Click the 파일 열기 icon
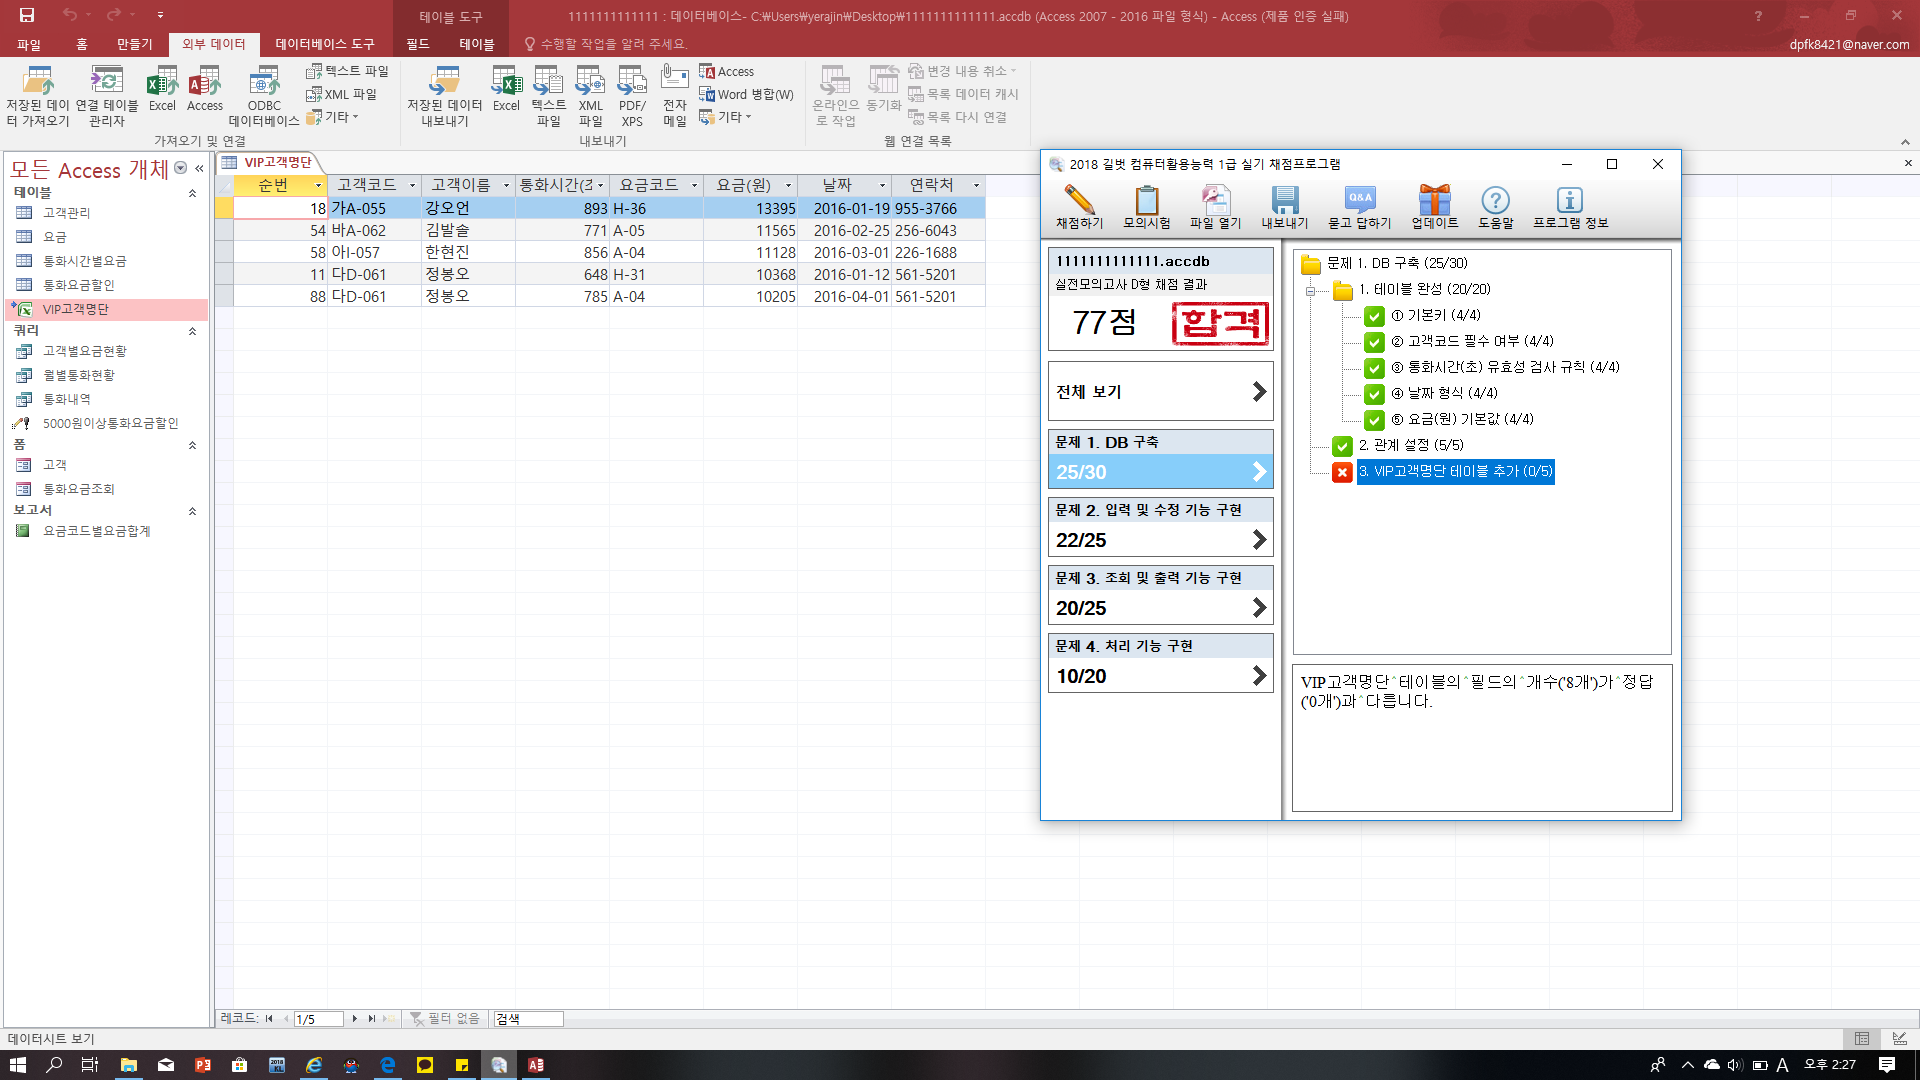This screenshot has width=1920, height=1080. (x=1215, y=201)
